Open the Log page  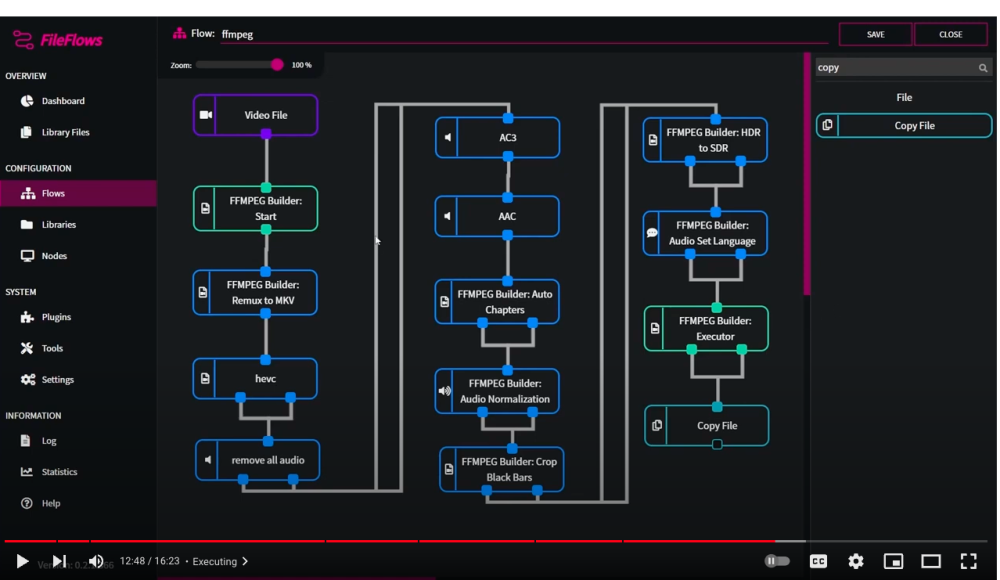point(48,441)
